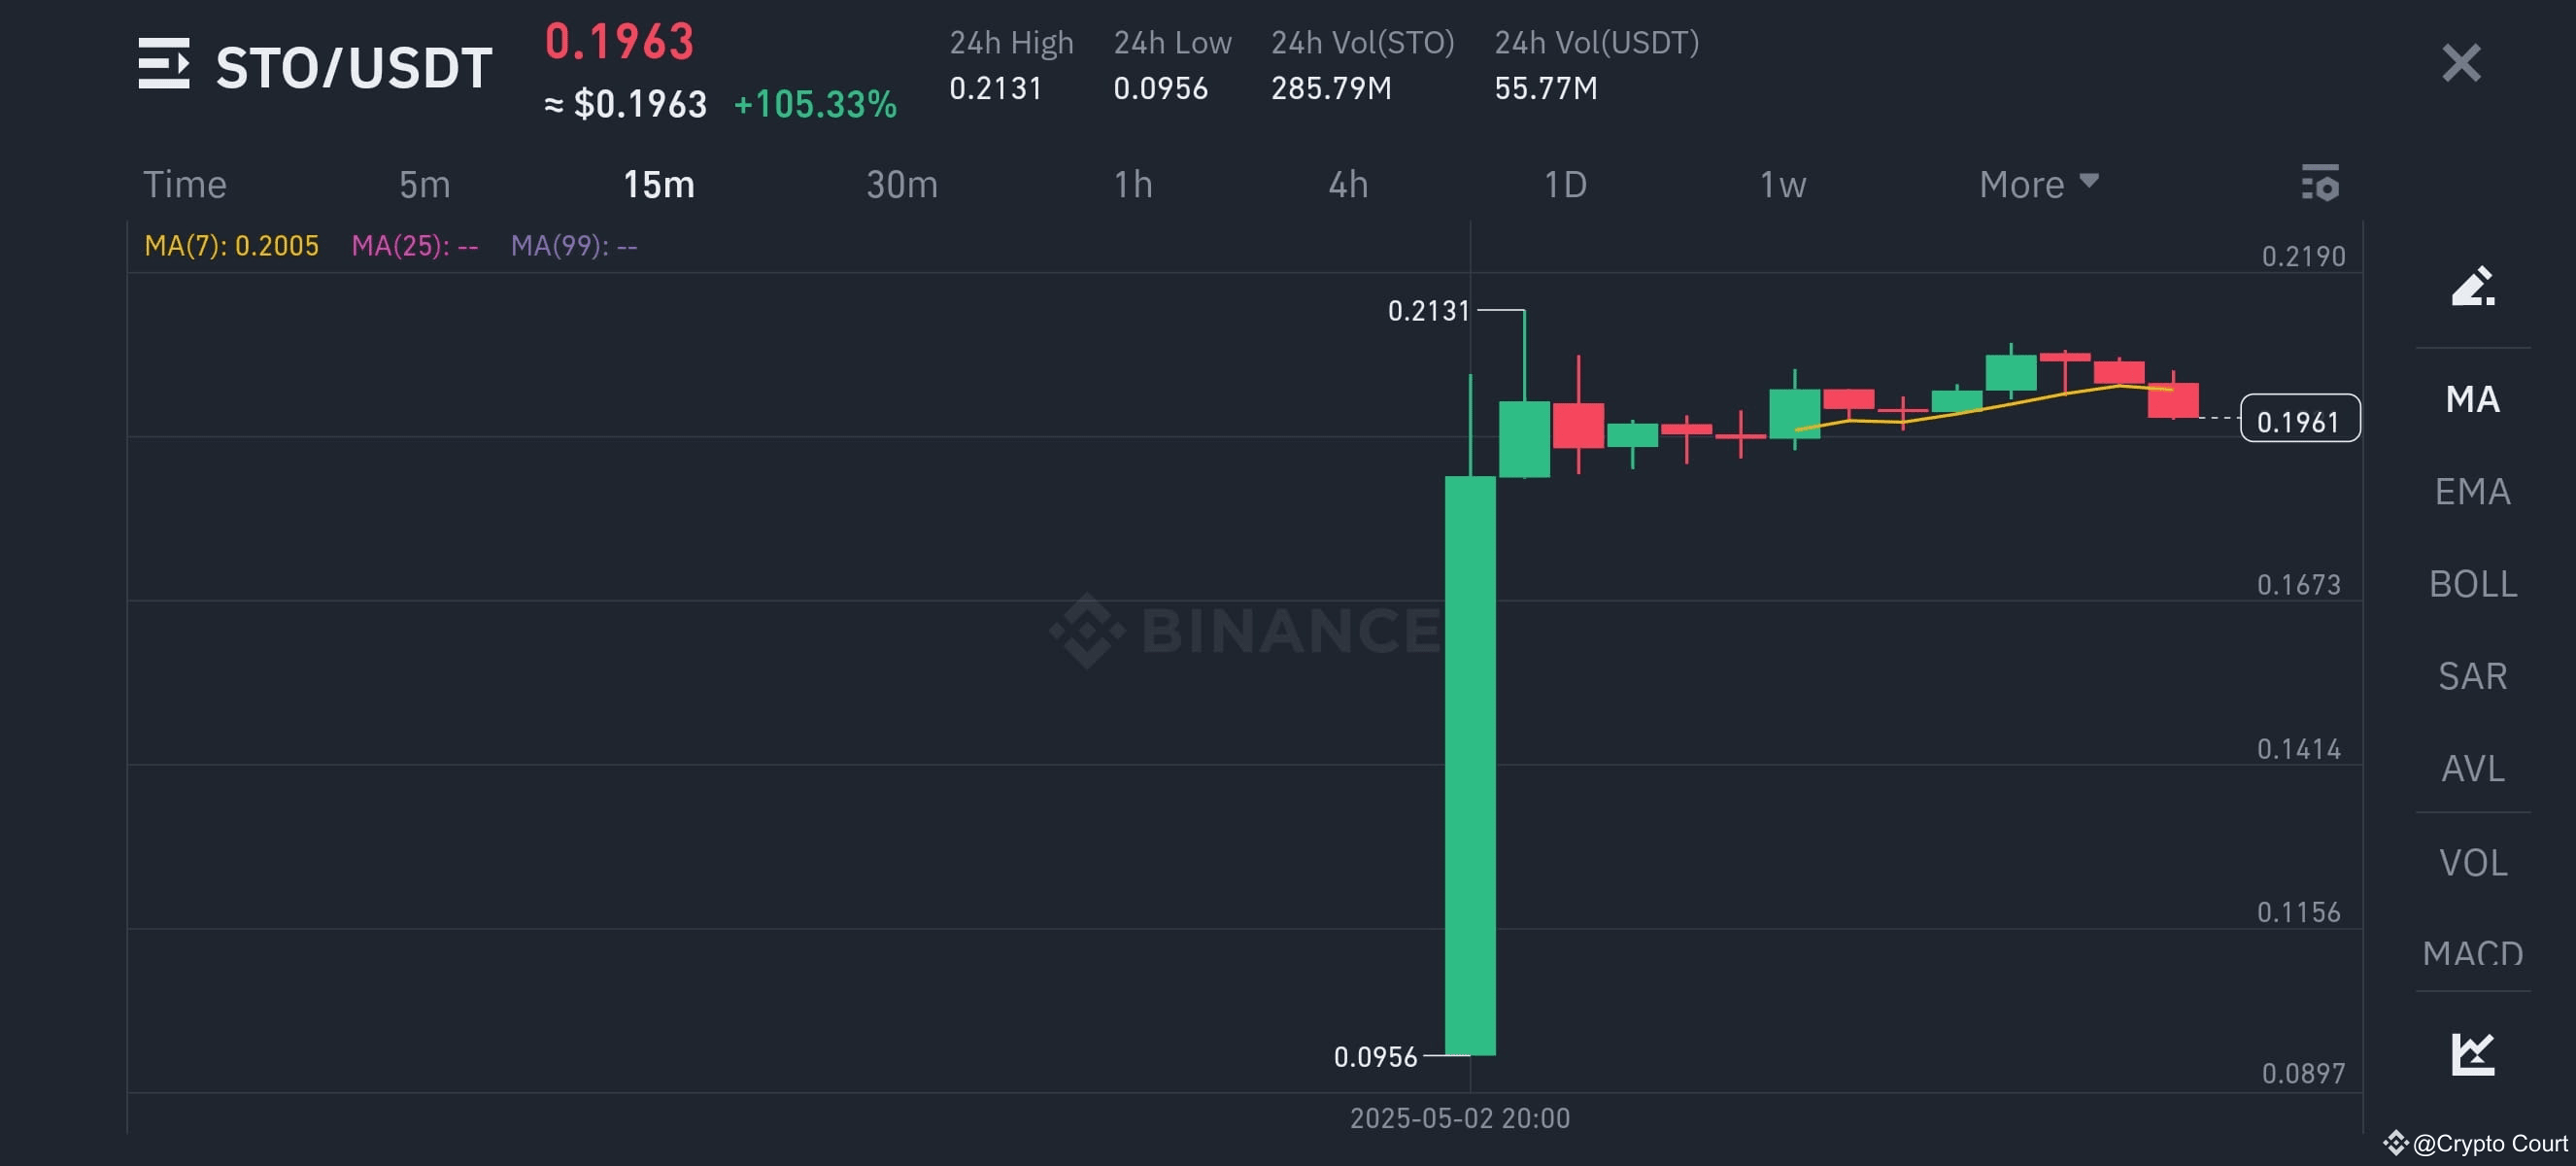Click the STO/USDT token logo

click(166, 64)
